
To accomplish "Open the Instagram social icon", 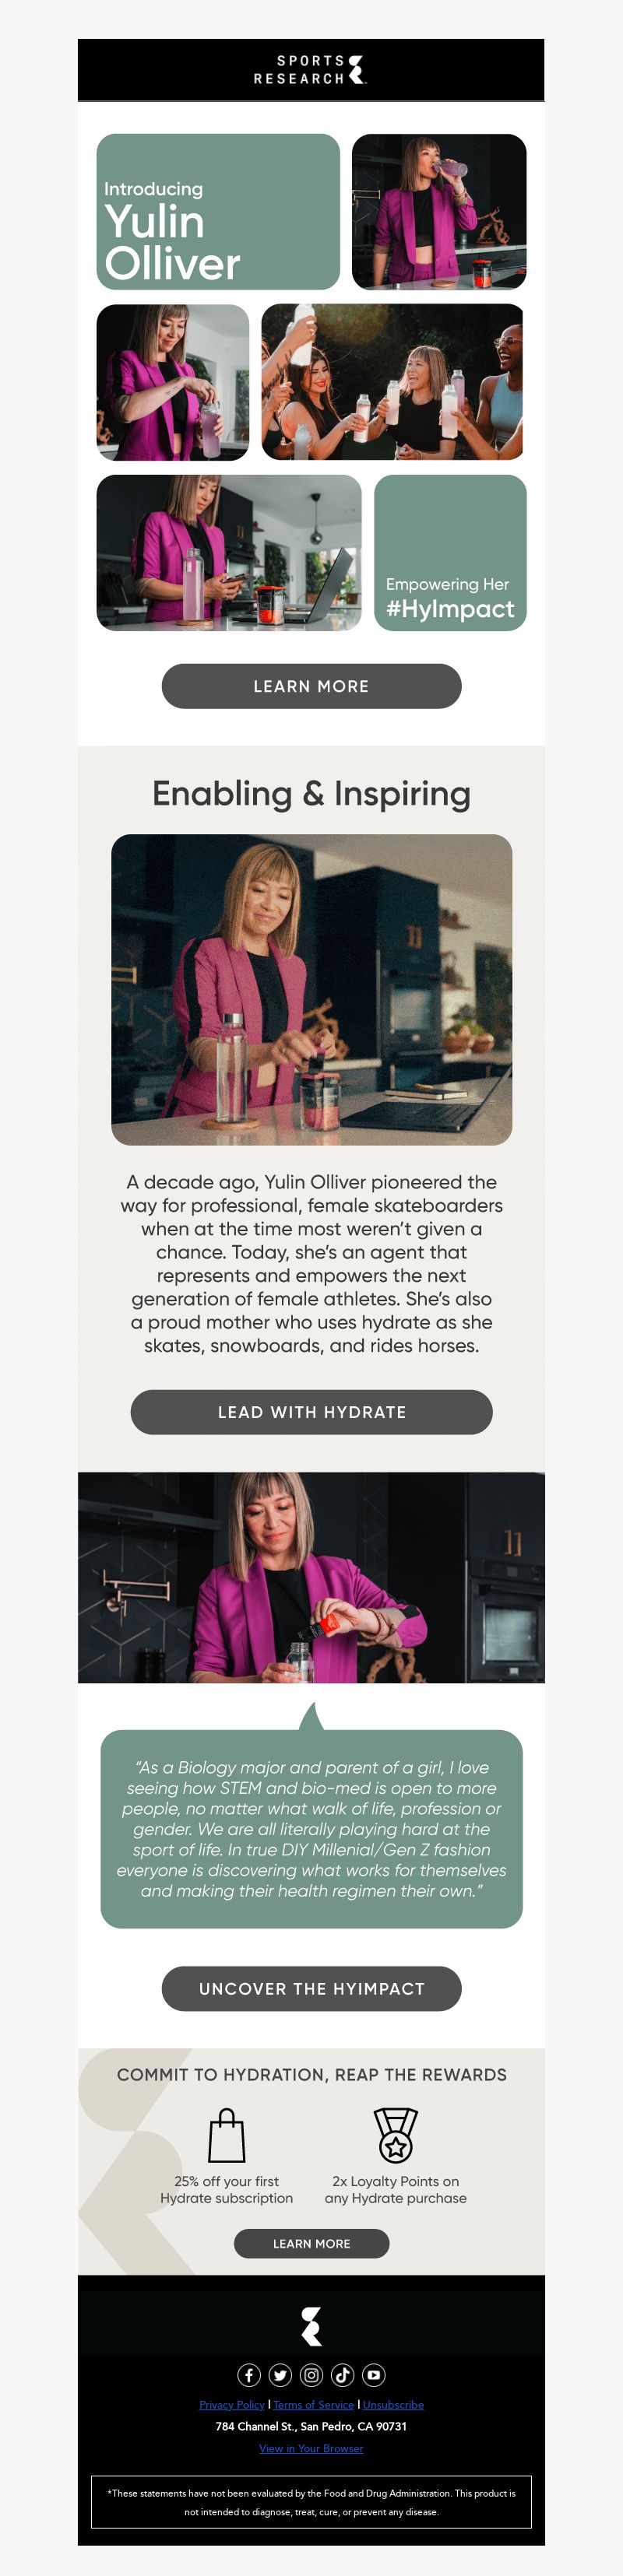I will click(x=311, y=2375).
